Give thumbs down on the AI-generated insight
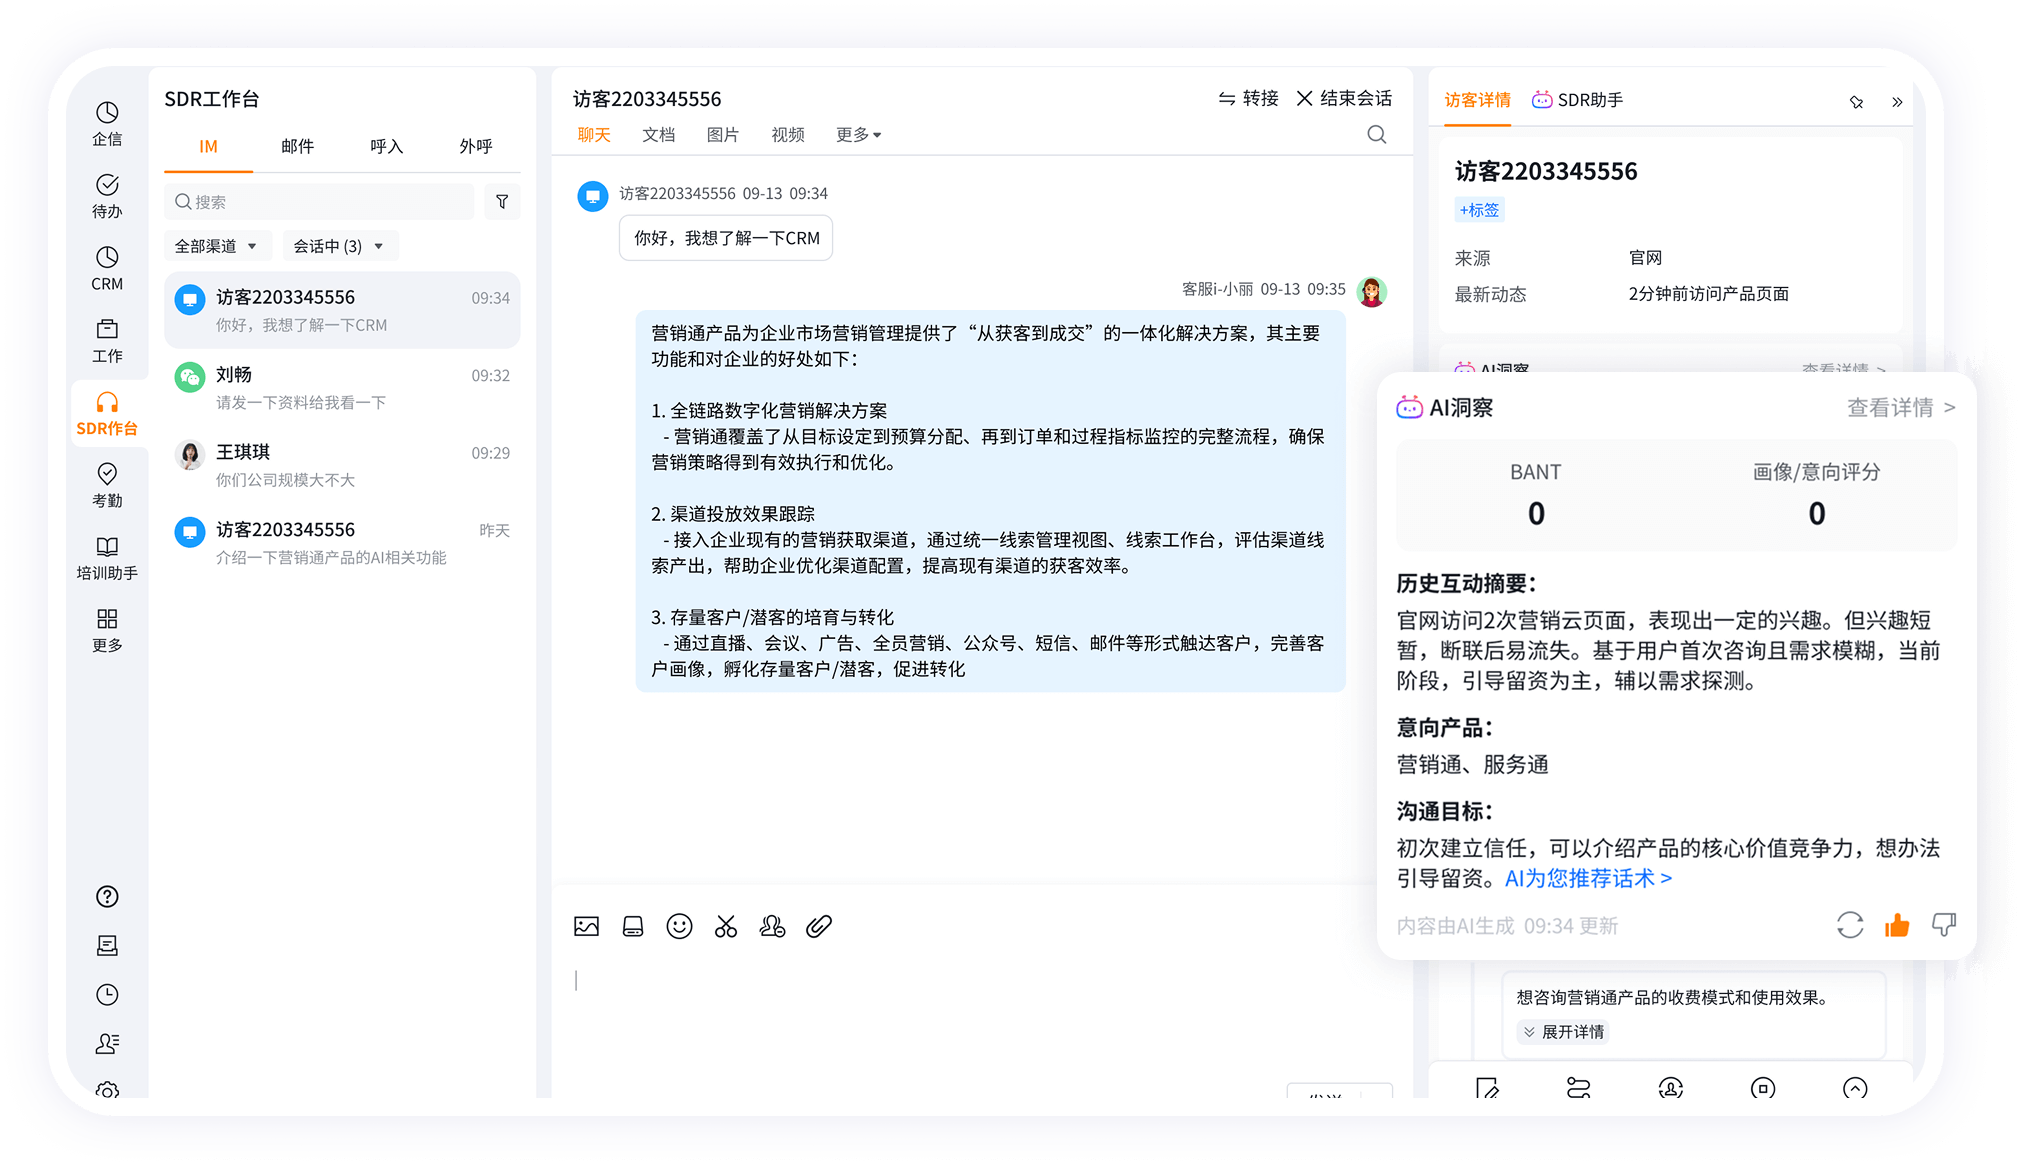2025x1164 pixels. [1944, 925]
